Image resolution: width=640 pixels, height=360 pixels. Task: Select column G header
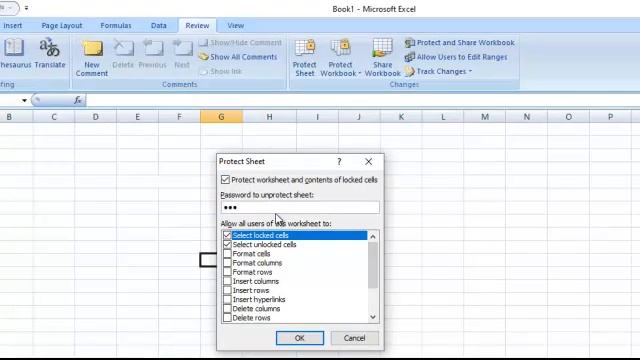(x=221, y=117)
